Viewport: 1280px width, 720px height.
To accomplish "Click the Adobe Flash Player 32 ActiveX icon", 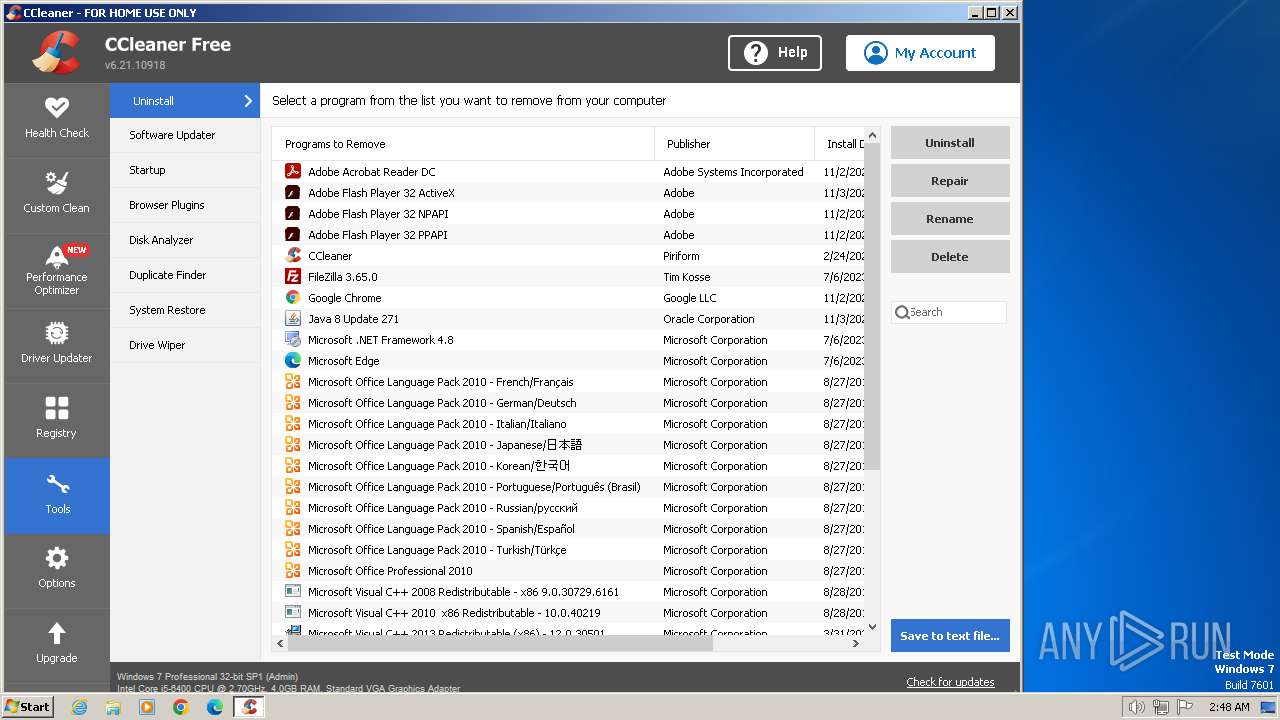I will click(x=293, y=192).
